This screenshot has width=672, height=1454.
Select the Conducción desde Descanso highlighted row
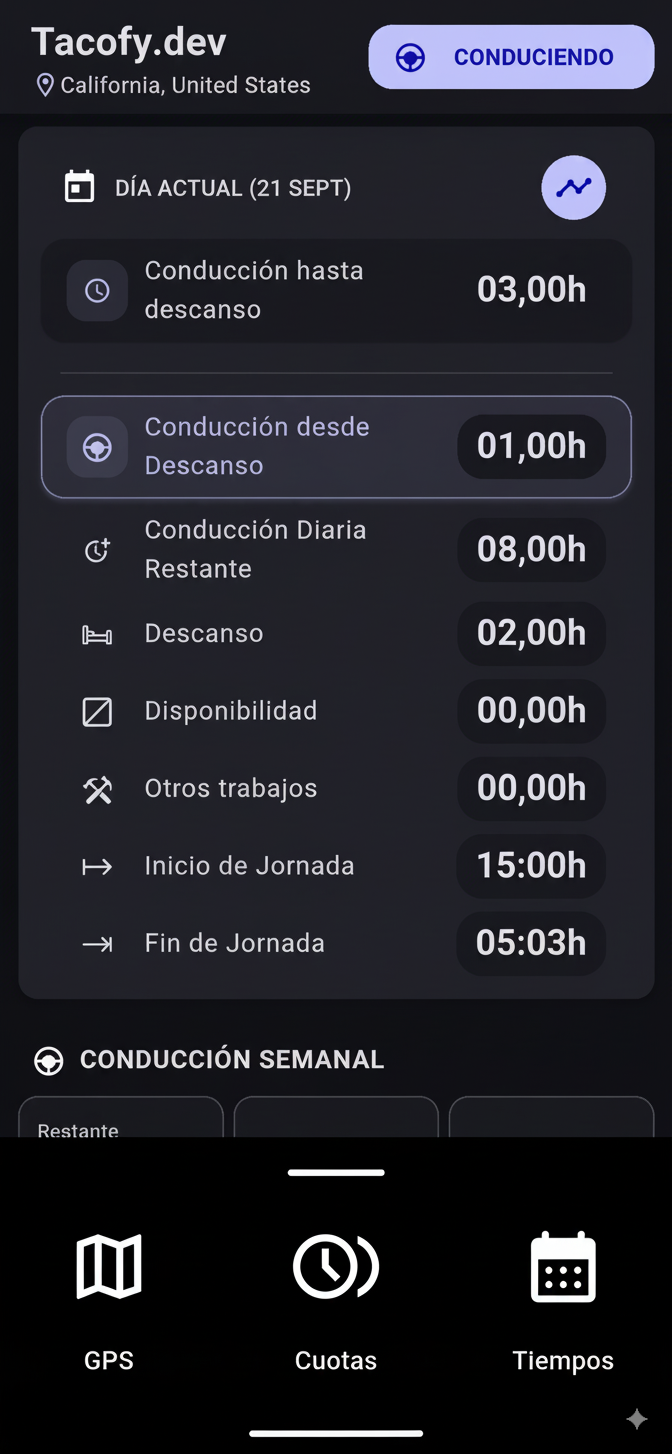click(336, 447)
